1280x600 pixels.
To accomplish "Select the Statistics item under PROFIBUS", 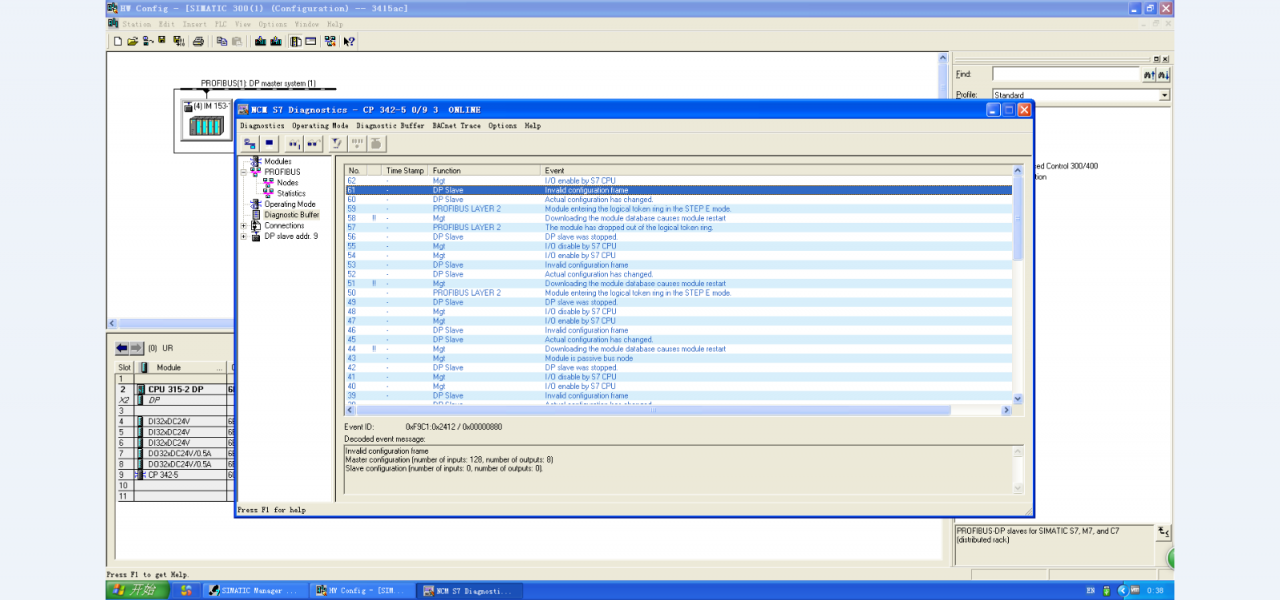I will coord(291,193).
